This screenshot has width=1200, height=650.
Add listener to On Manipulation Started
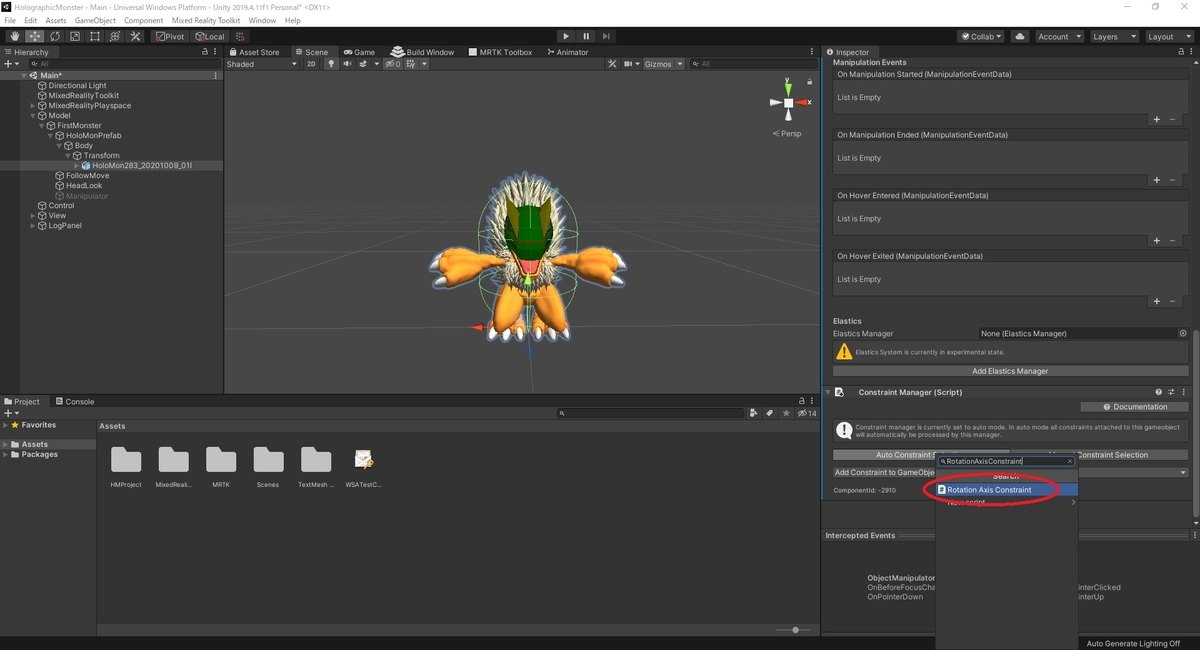pos(1157,119)
